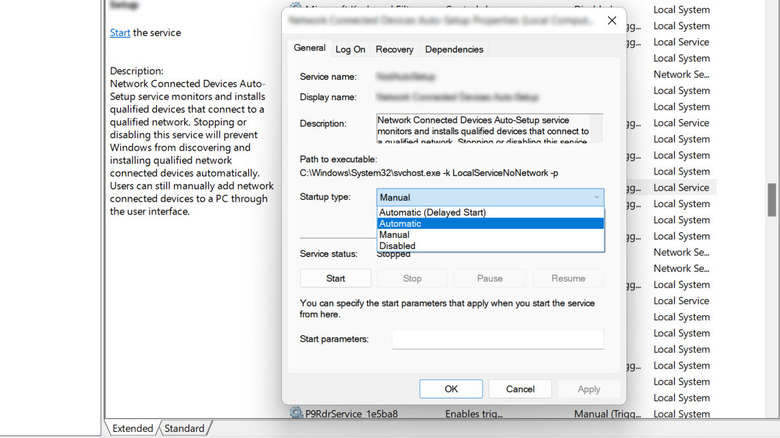Screen dimensions: 780x438
Task: Click the highlighted Local Service row entry
Action: pyautogui.click(x=681, y=188)
